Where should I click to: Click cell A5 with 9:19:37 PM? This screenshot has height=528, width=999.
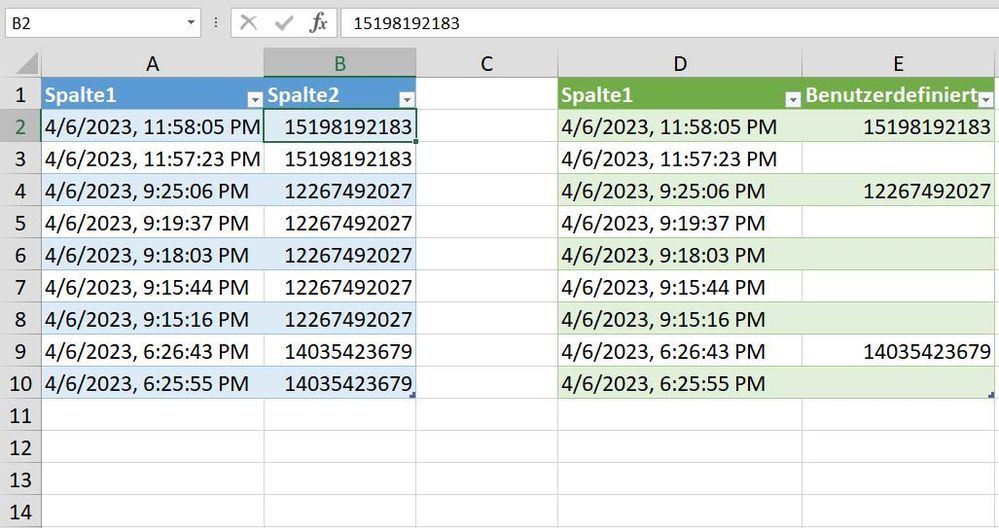pyautogui.click(x=152, y=223)
